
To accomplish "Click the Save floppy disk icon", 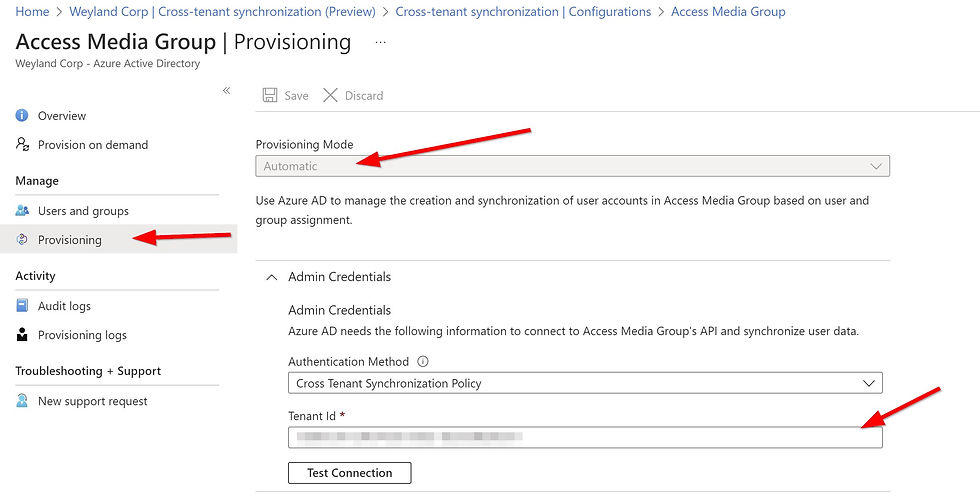I will (270, 96).
